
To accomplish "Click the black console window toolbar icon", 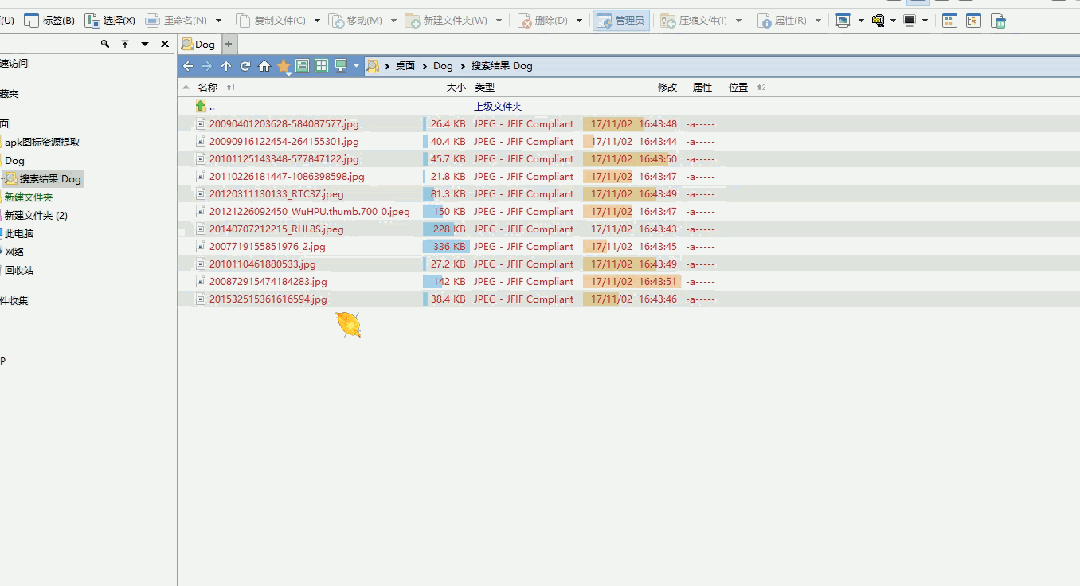I will [909, 21].
